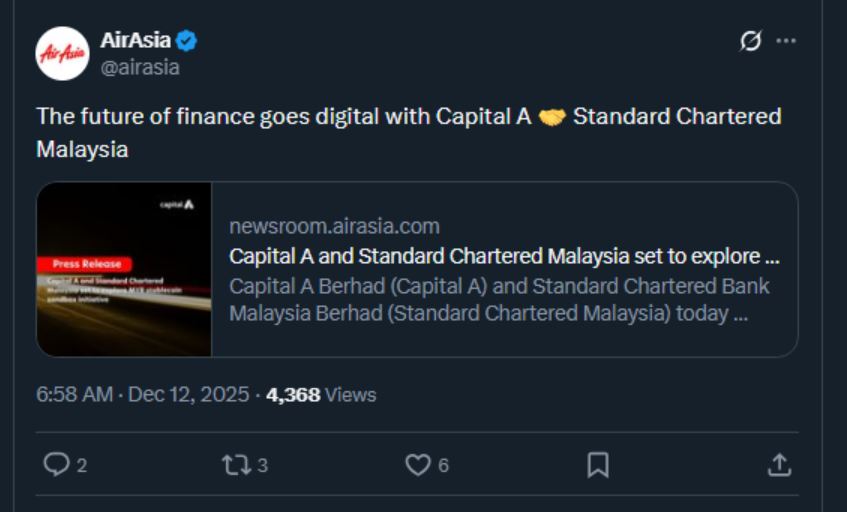The width and height of the screenshot is (847, 512).
Task: Click the Press Release label on thumbnail
Action: tap(87, 264)
